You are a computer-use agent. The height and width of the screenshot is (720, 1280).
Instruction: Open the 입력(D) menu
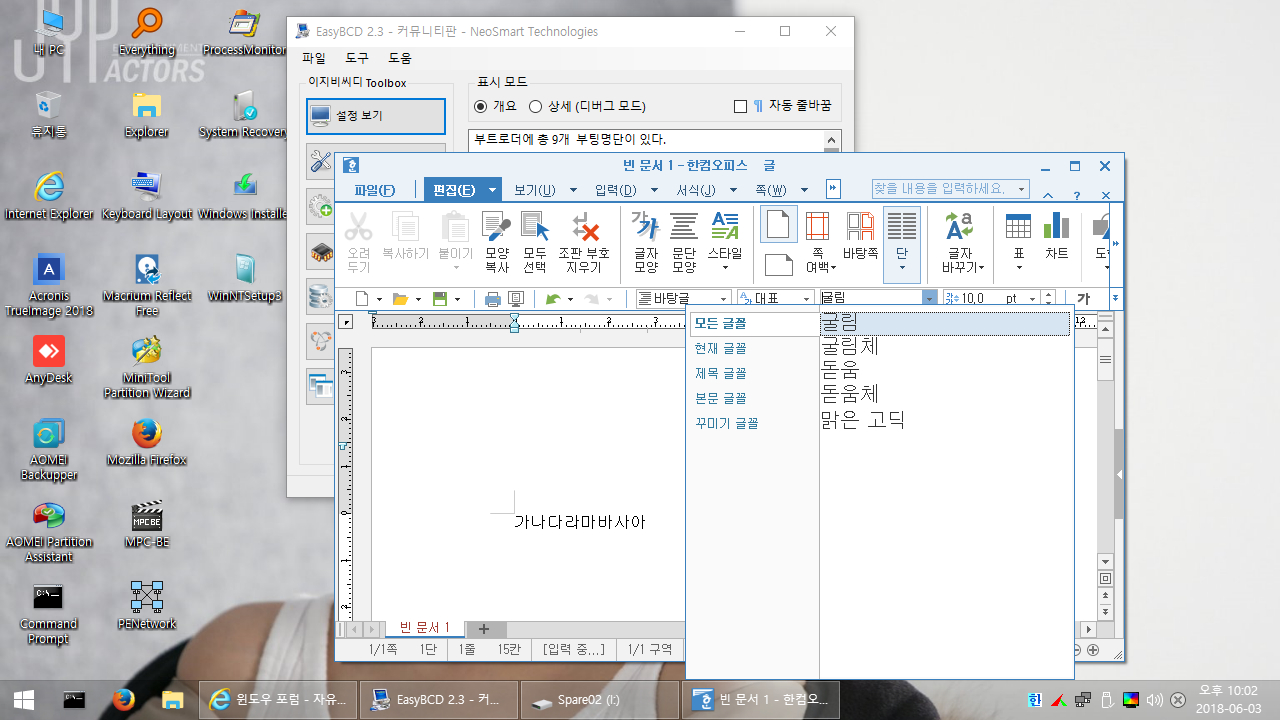[x=615, y=190]
